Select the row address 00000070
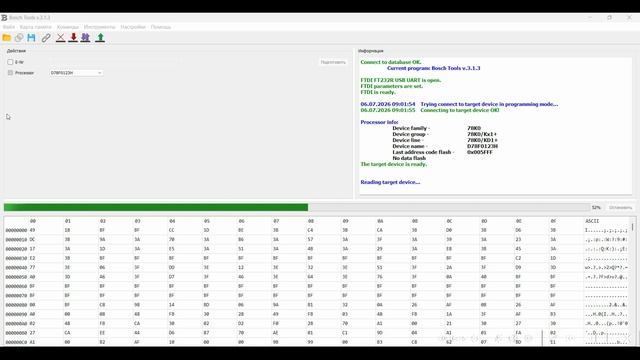This screenshot has width=640, height=360. 16,296
